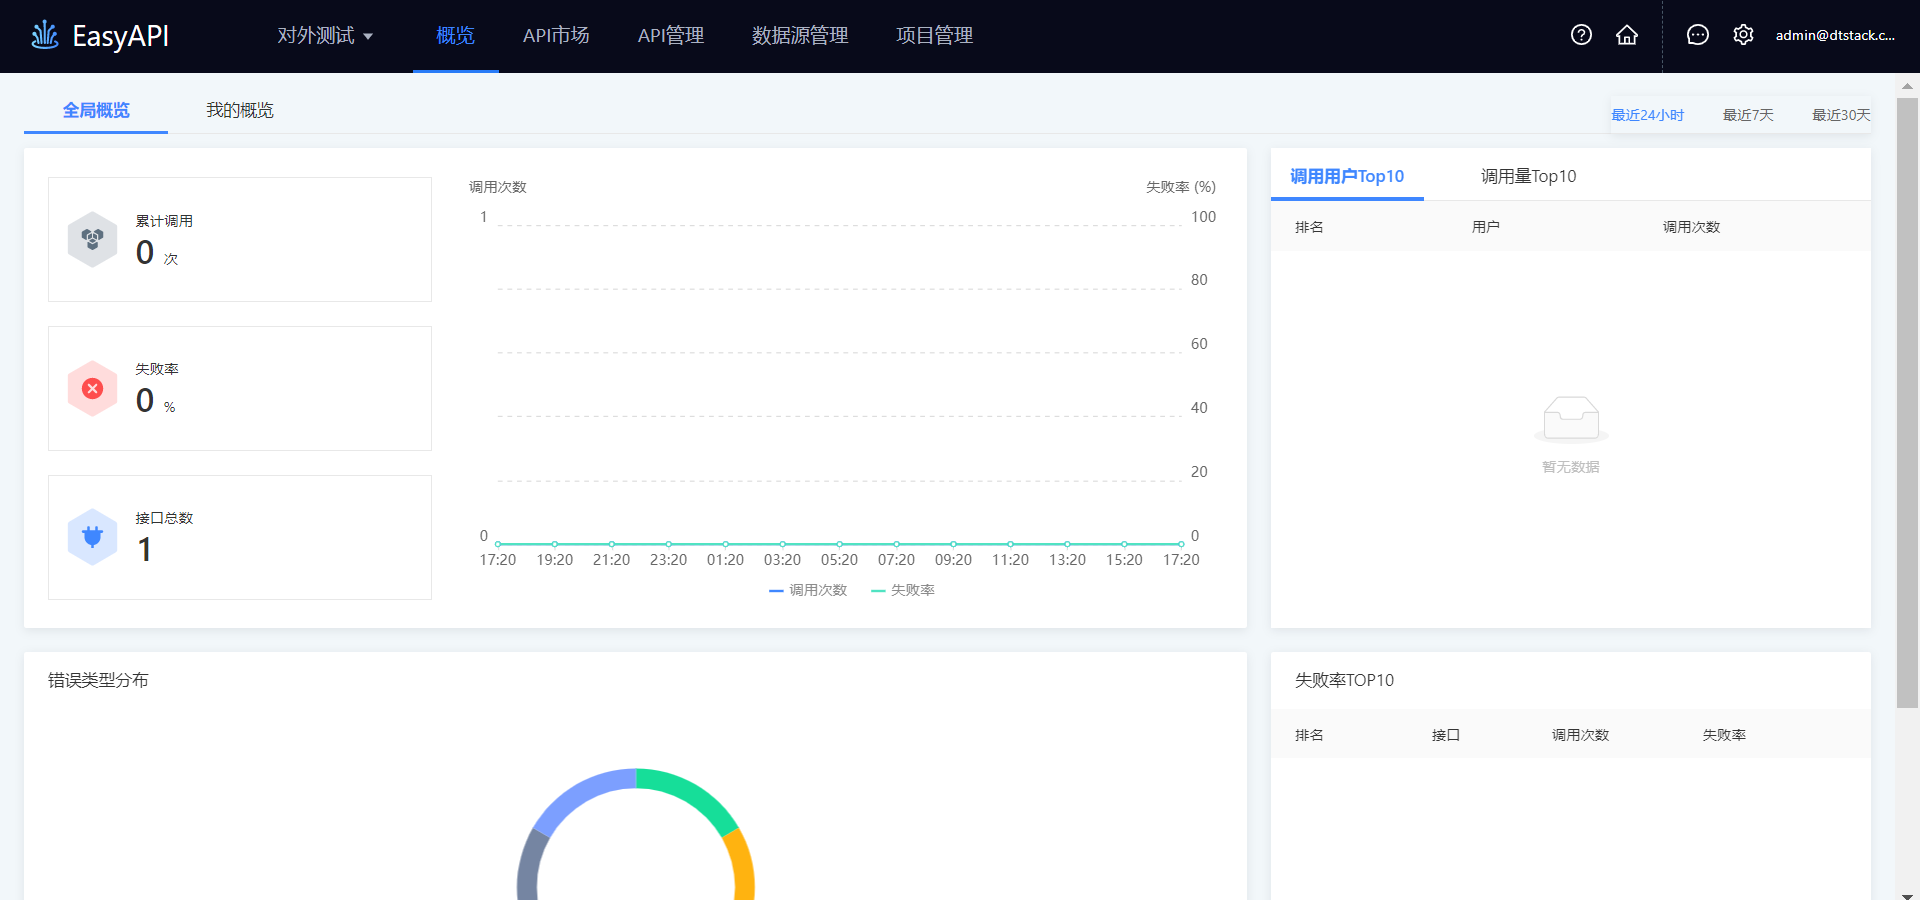Click the 失败率 column header in bottom table
This screenshot has height=900, width=1920.
pos(1724,735)
